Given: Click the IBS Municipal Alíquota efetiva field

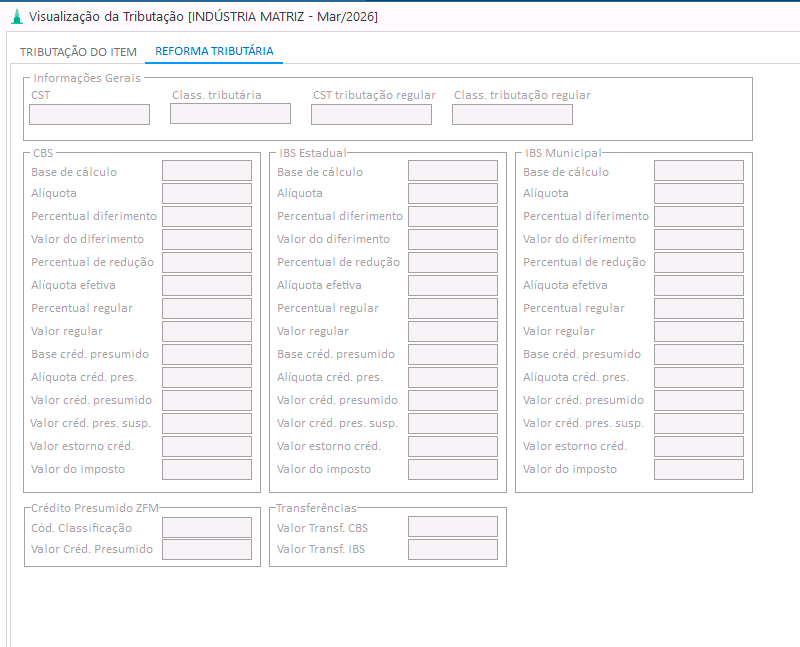Looking at the screenshot, I should pyautogui.click(x=699, y=286).
